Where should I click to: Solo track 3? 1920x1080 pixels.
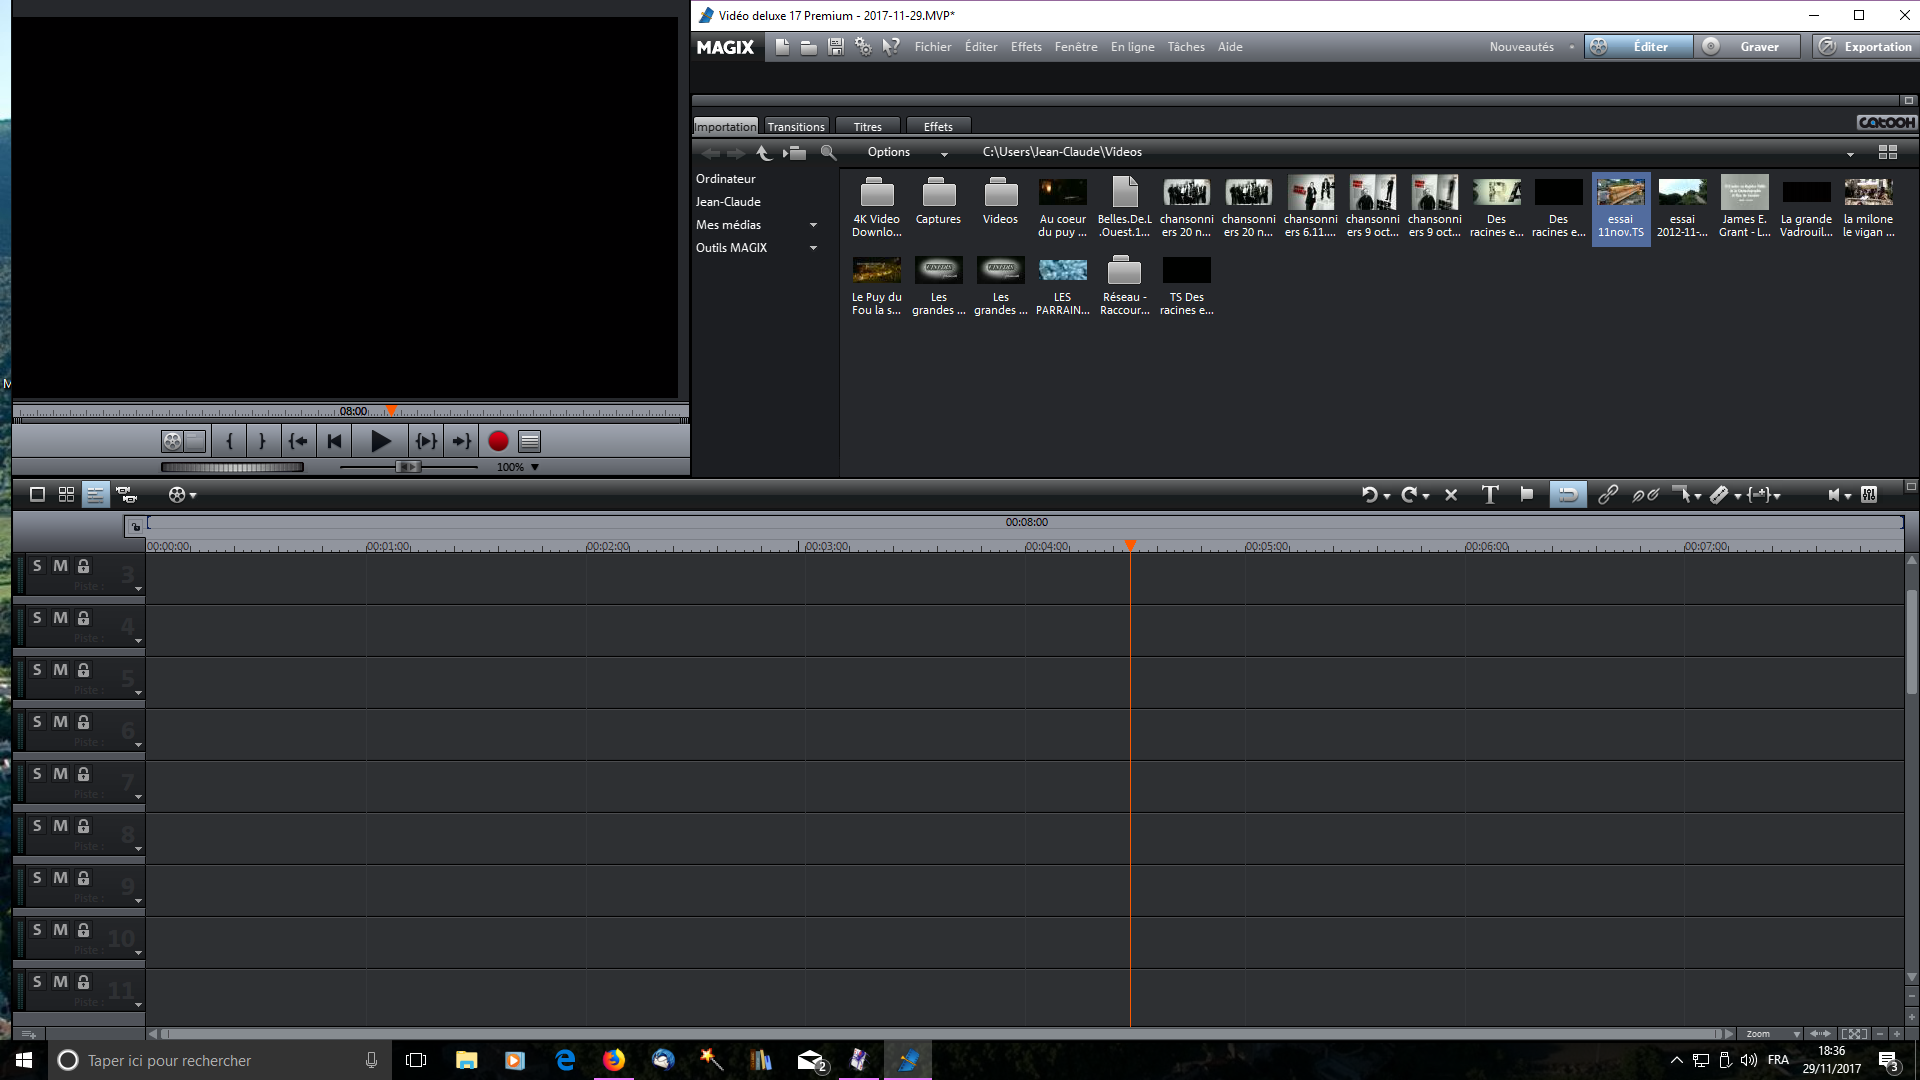pyautogui.click(x=37, y=566)
